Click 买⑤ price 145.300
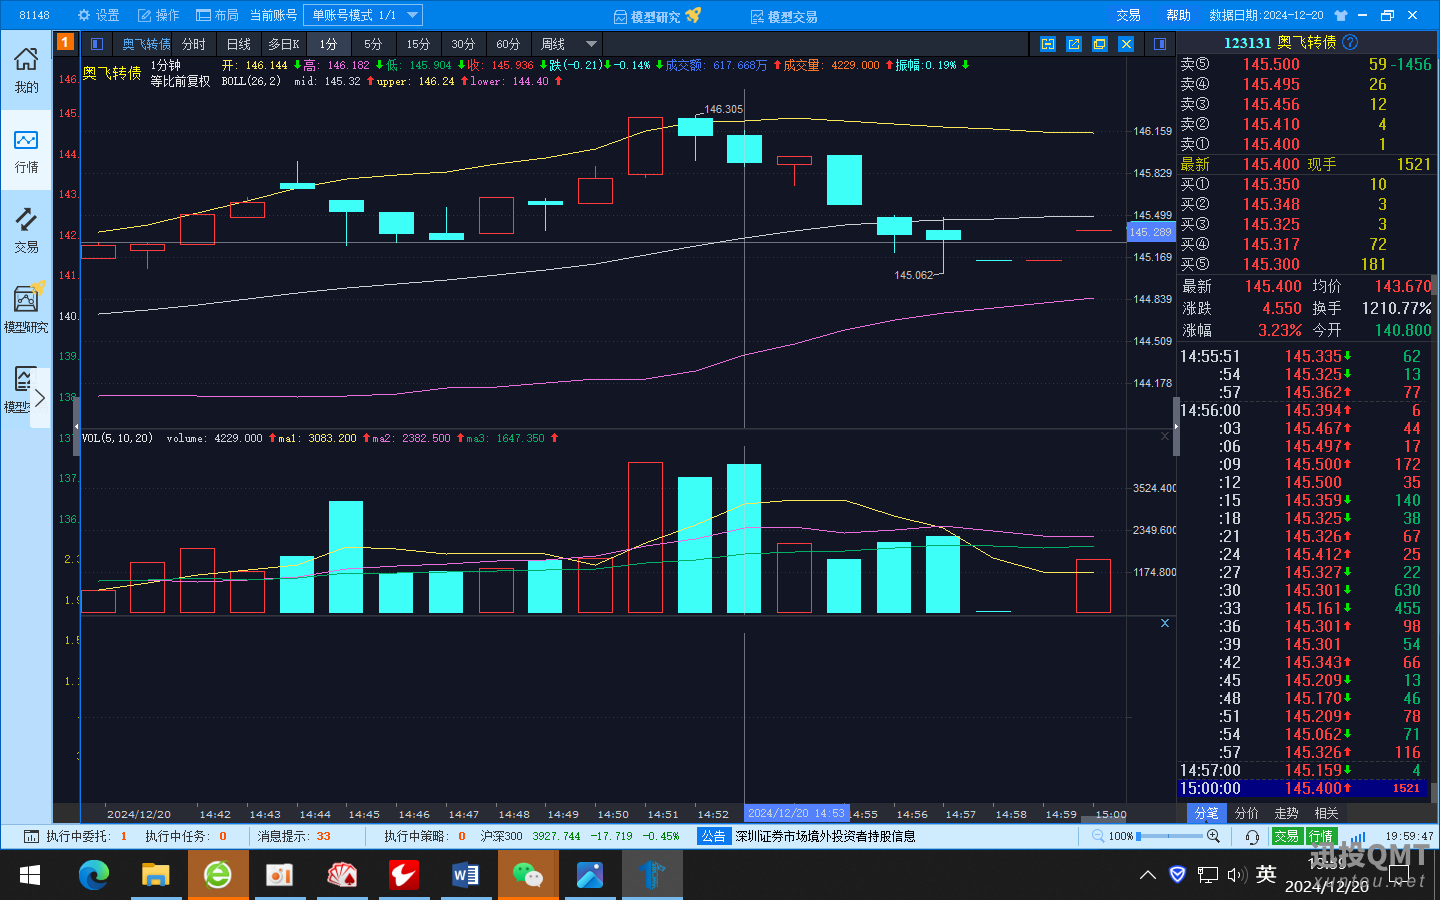This screenshot has height=900, width=1440. pyautogui.click(x=1271, y=264)
